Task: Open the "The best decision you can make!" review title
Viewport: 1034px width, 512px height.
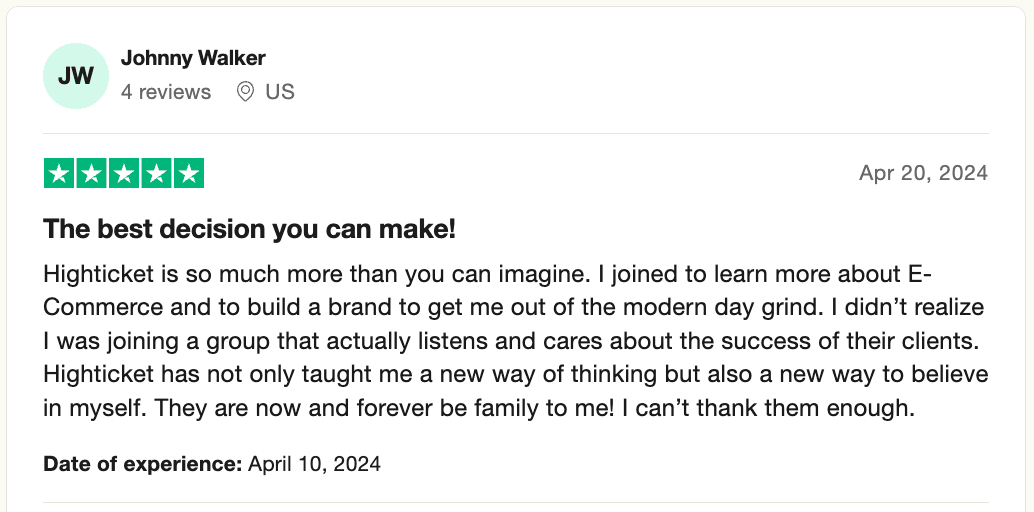Action: click(x=249, y=229)
